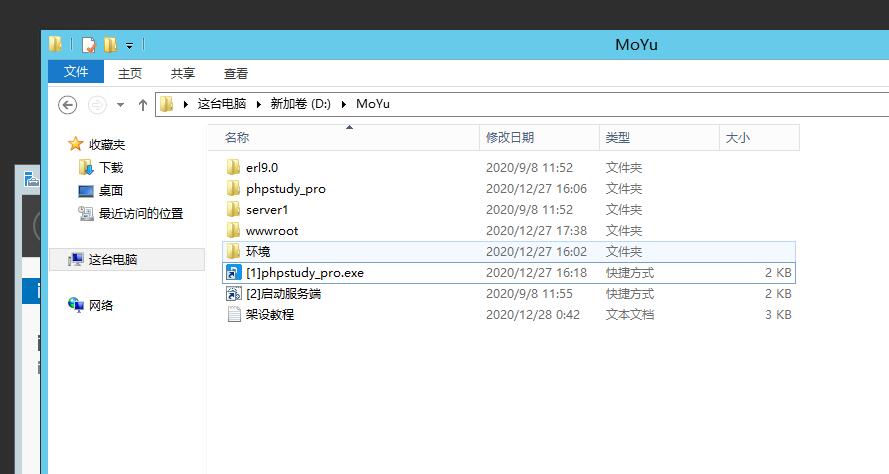Open the 共享 ribbon tab
This screenshot has height=474, width=889.
183,73
